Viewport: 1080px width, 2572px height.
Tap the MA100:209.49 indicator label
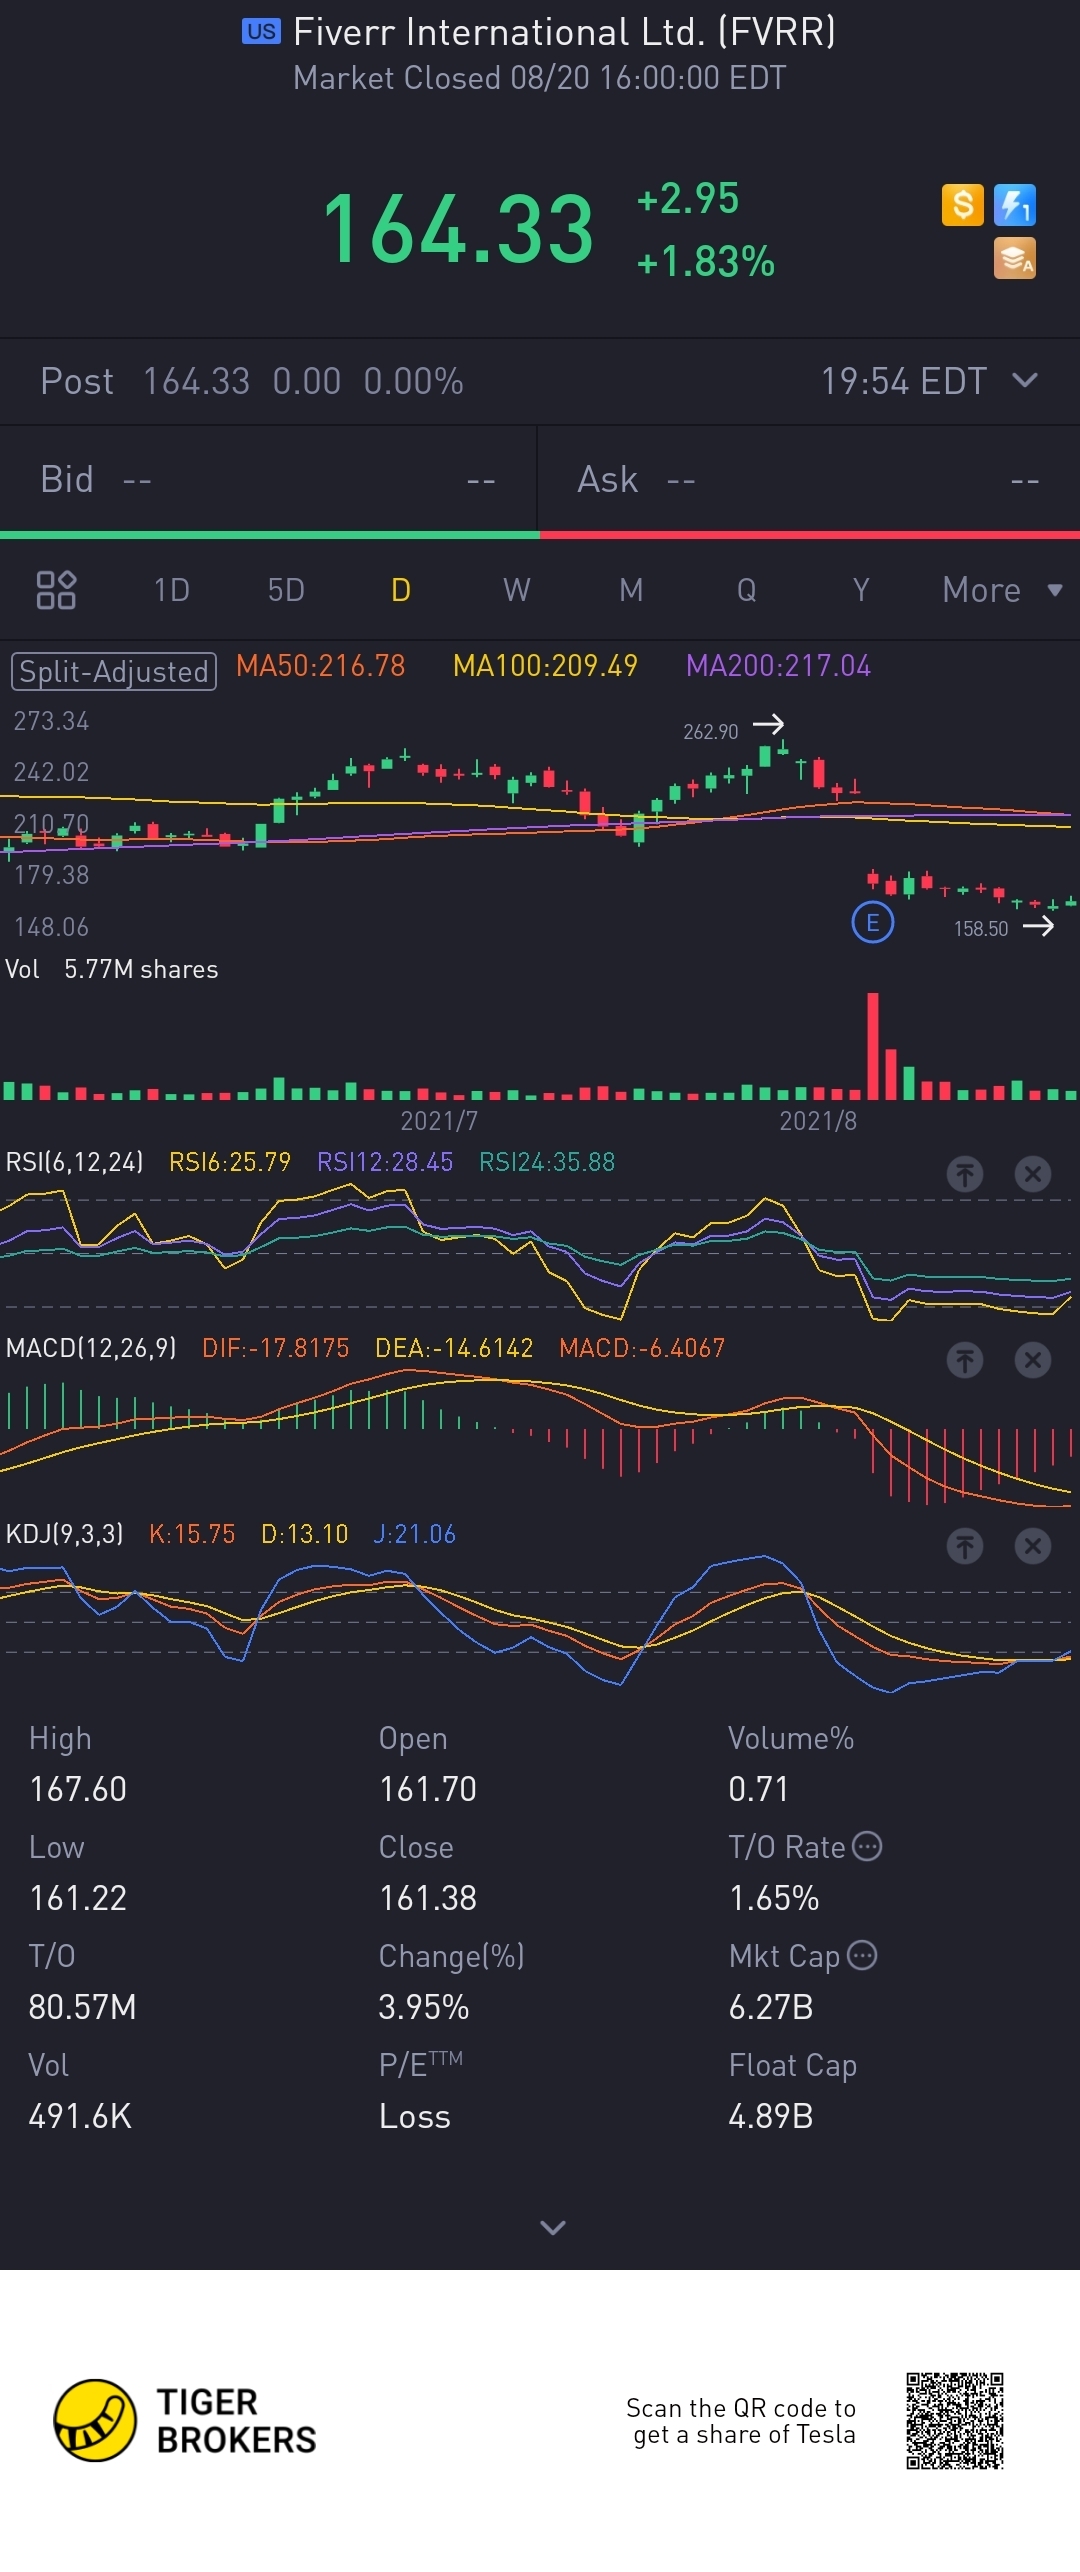point(545,666)
